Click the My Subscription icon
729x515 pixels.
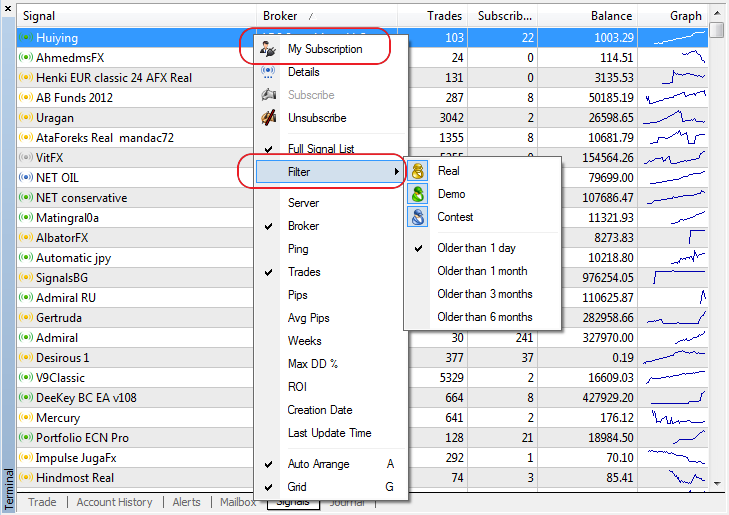click(267, 48)
